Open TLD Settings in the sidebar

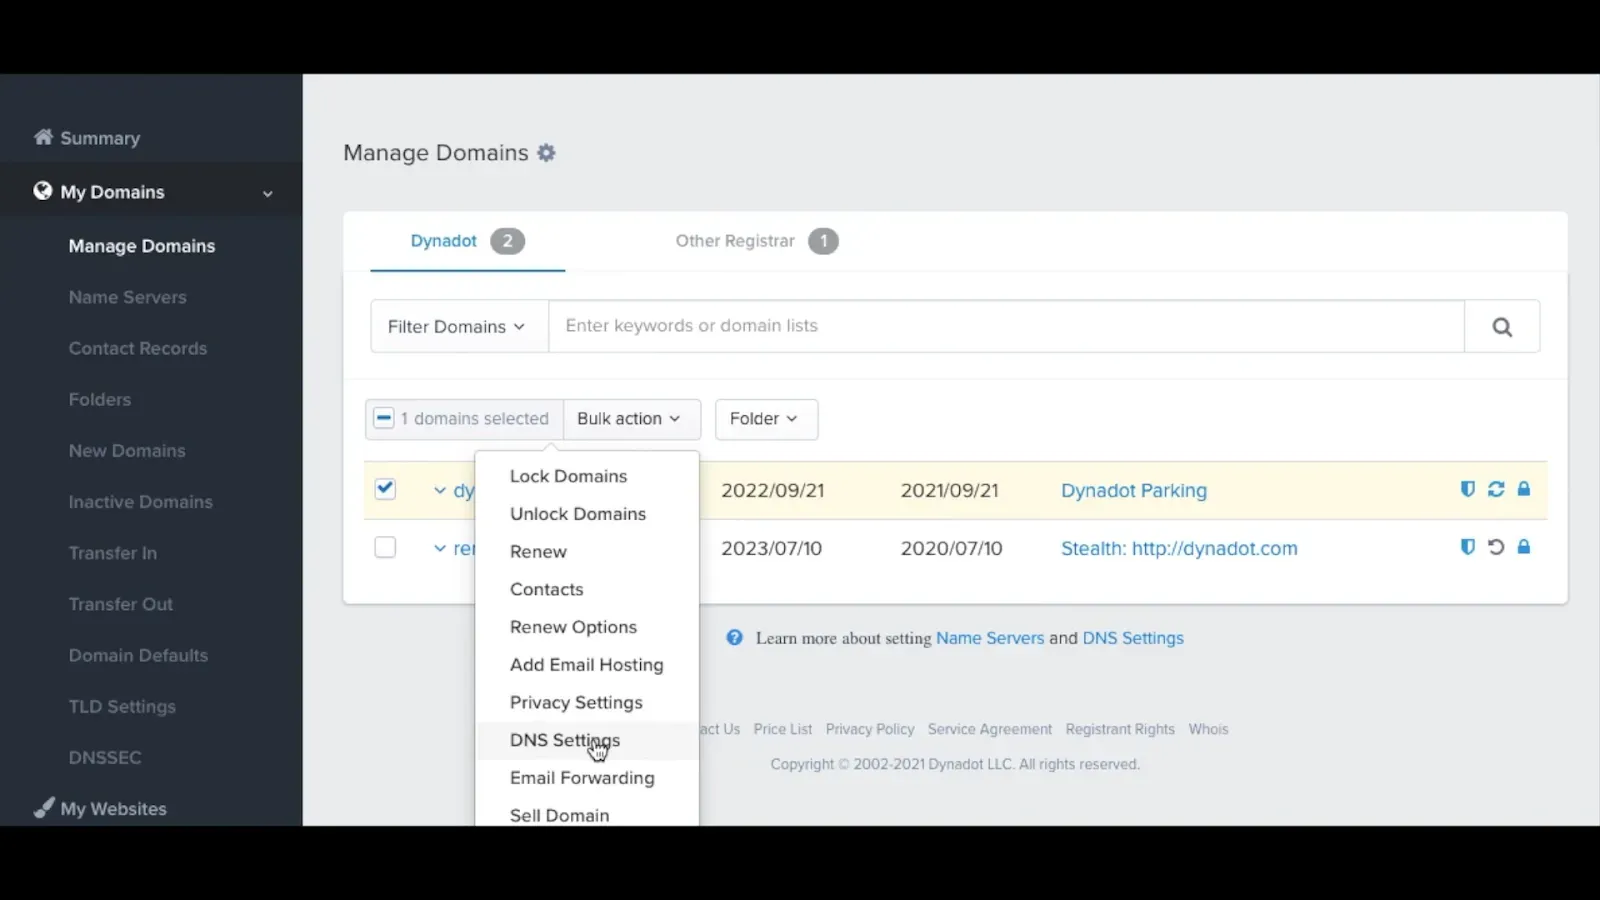[122, 706]
